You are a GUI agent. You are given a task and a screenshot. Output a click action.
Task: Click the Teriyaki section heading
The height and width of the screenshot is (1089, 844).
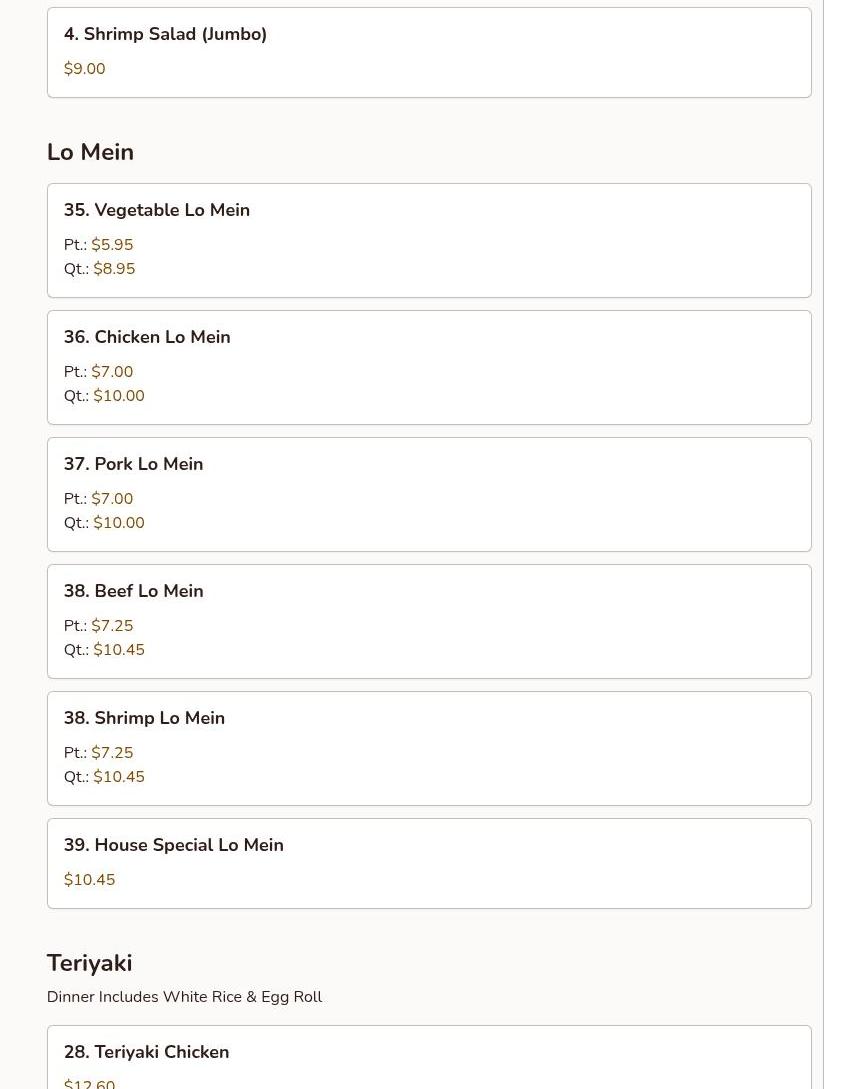coord(89,963)
